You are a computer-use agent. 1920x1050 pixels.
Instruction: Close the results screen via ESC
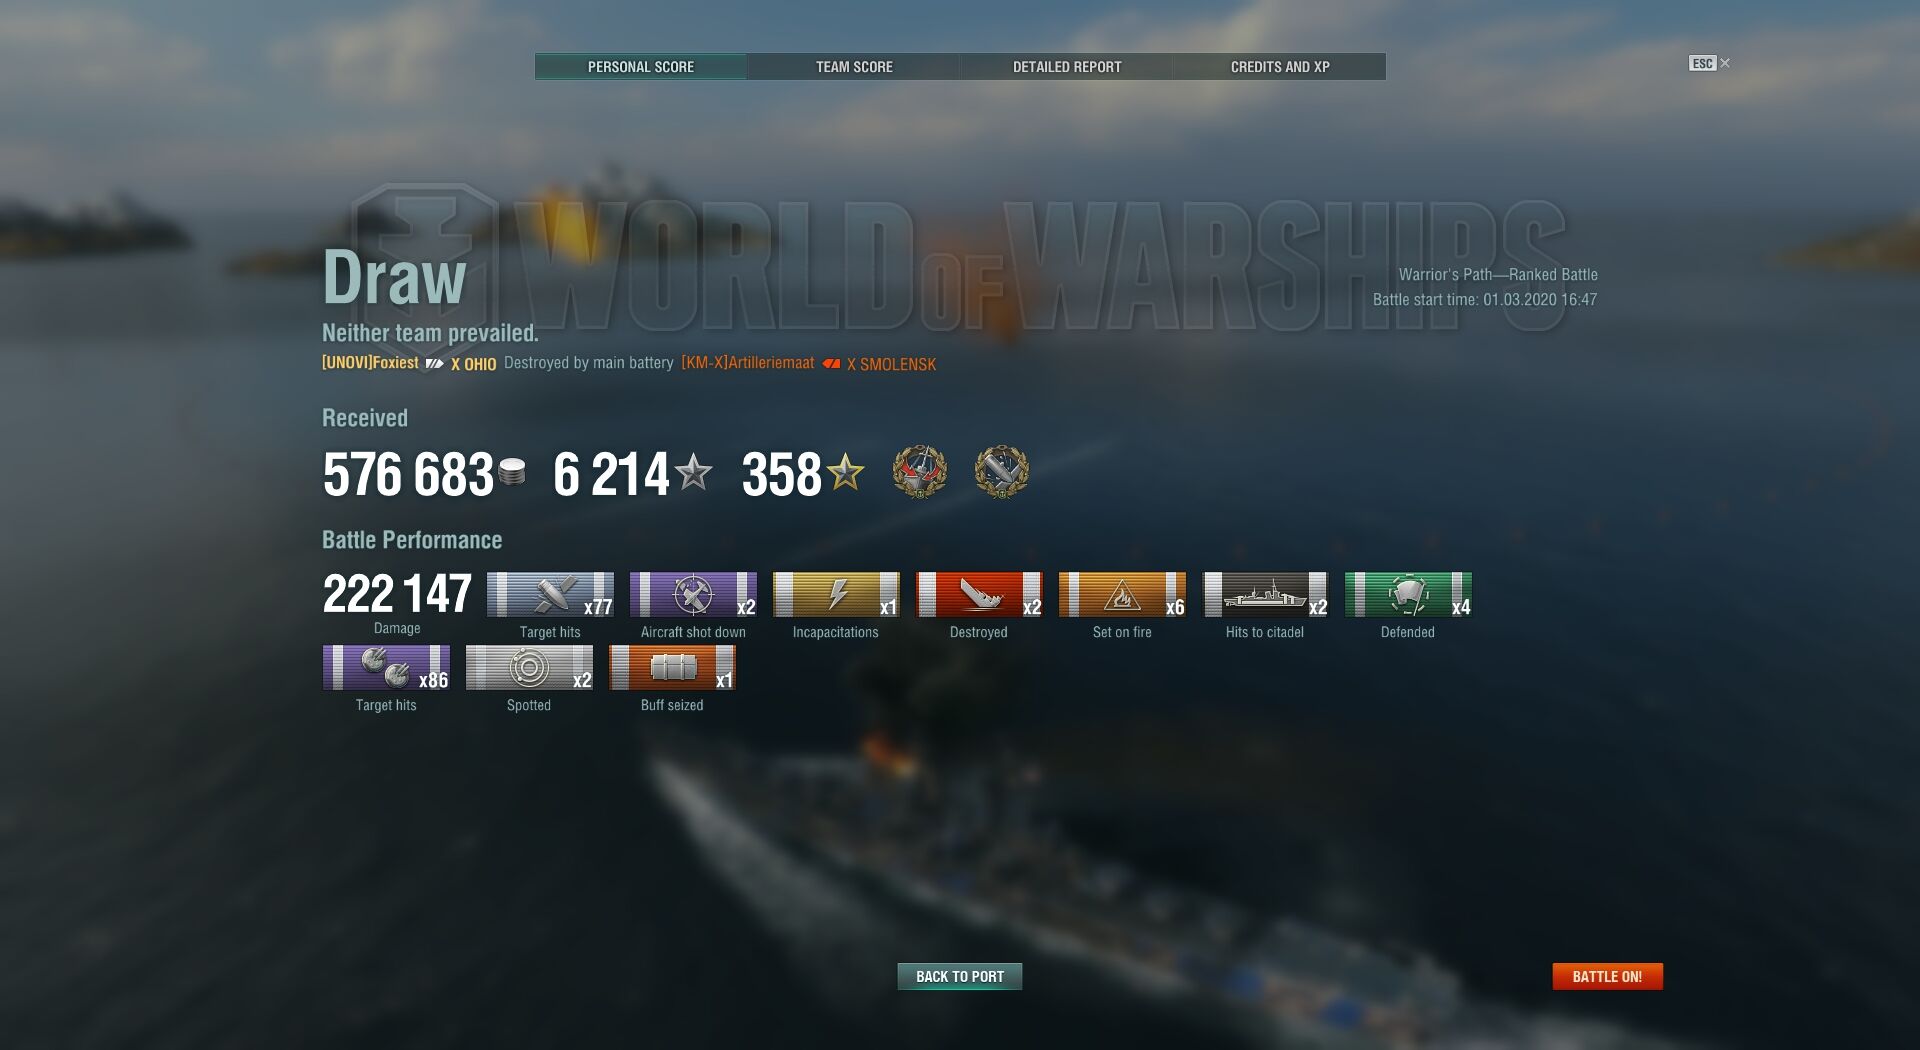coord(1709,63)
